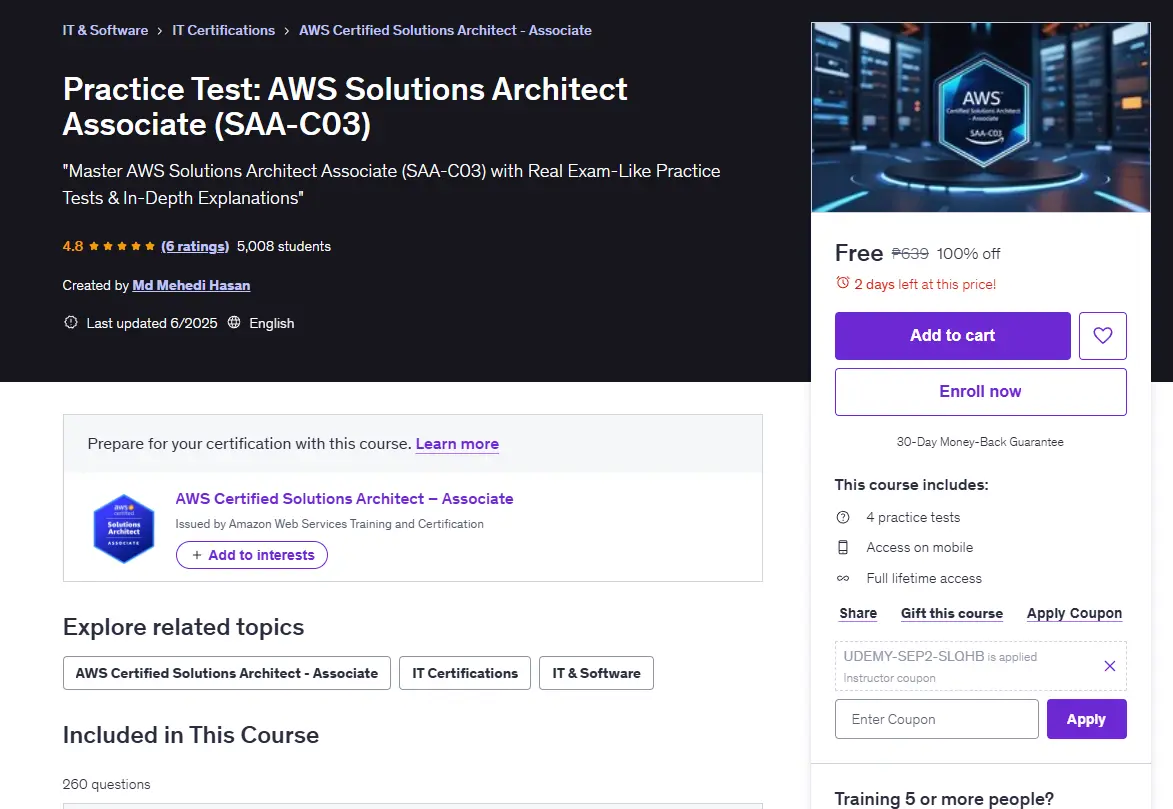The image size is (1173, 809).
Task: Open AWS Certified Solutions Architect – Associate certification title
Action: pyautogui.click(x=344, y=498)
